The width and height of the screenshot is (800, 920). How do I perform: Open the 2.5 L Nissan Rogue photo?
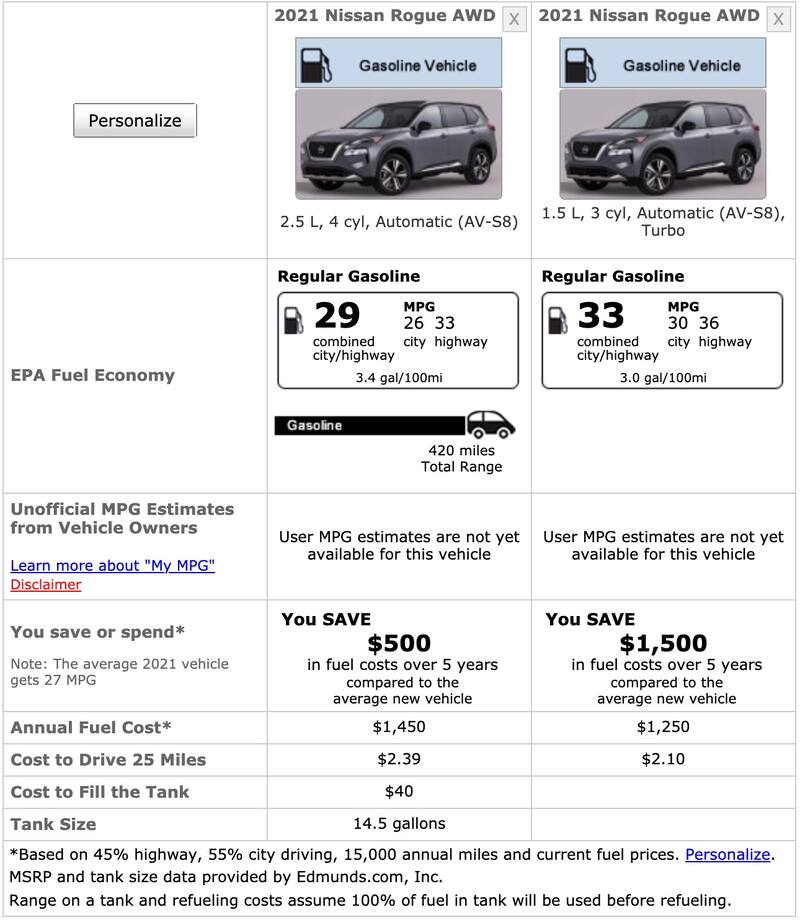point(398,145)
